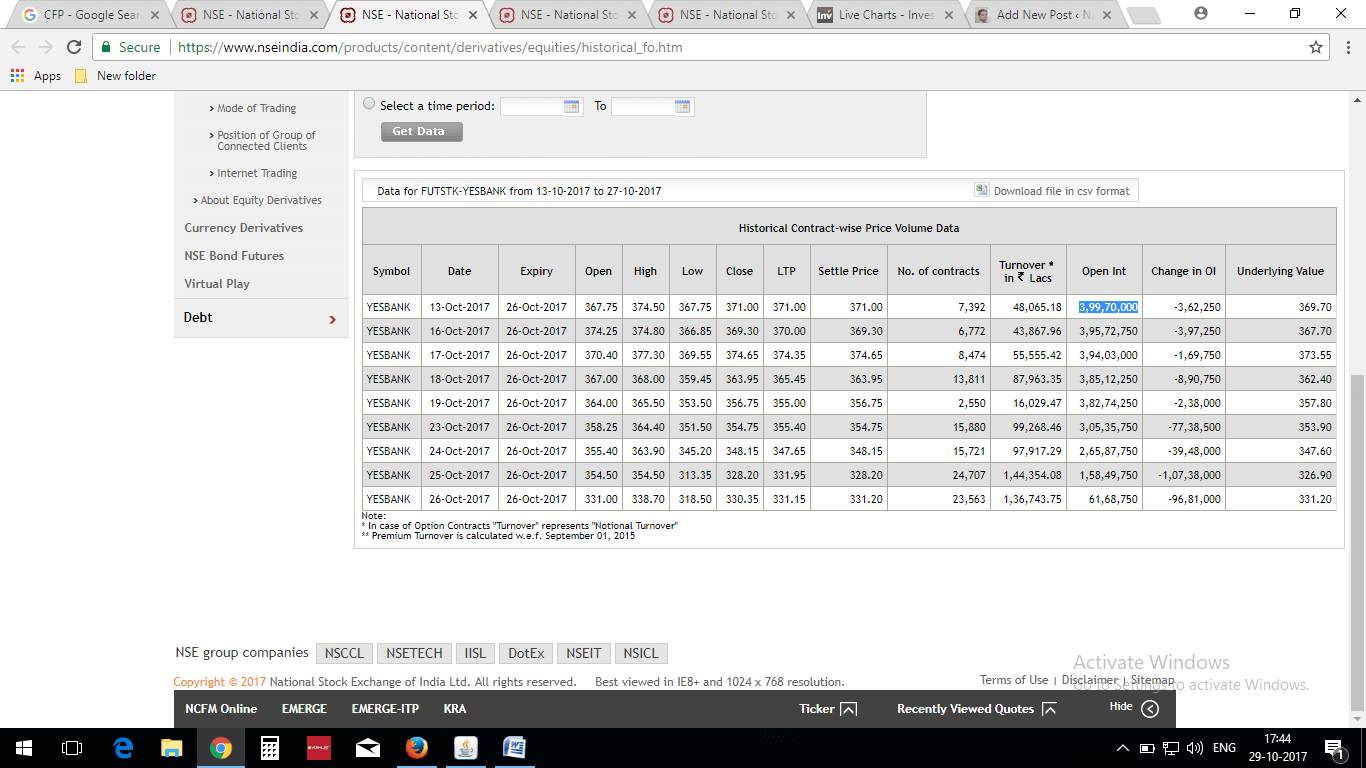Open New folder bookmark

point(116,76)
